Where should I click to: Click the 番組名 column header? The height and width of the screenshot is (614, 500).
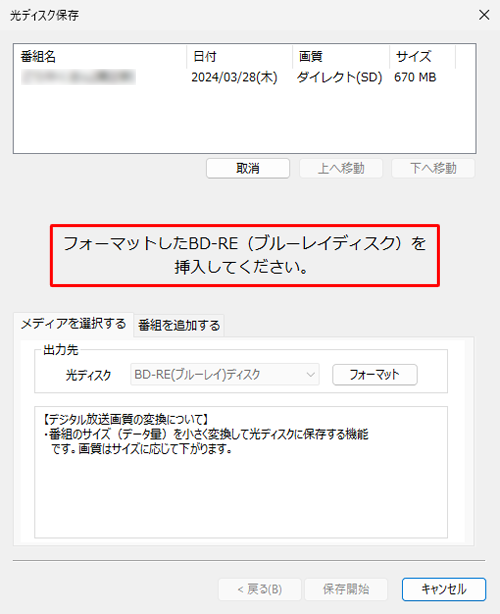click(100, 56)
